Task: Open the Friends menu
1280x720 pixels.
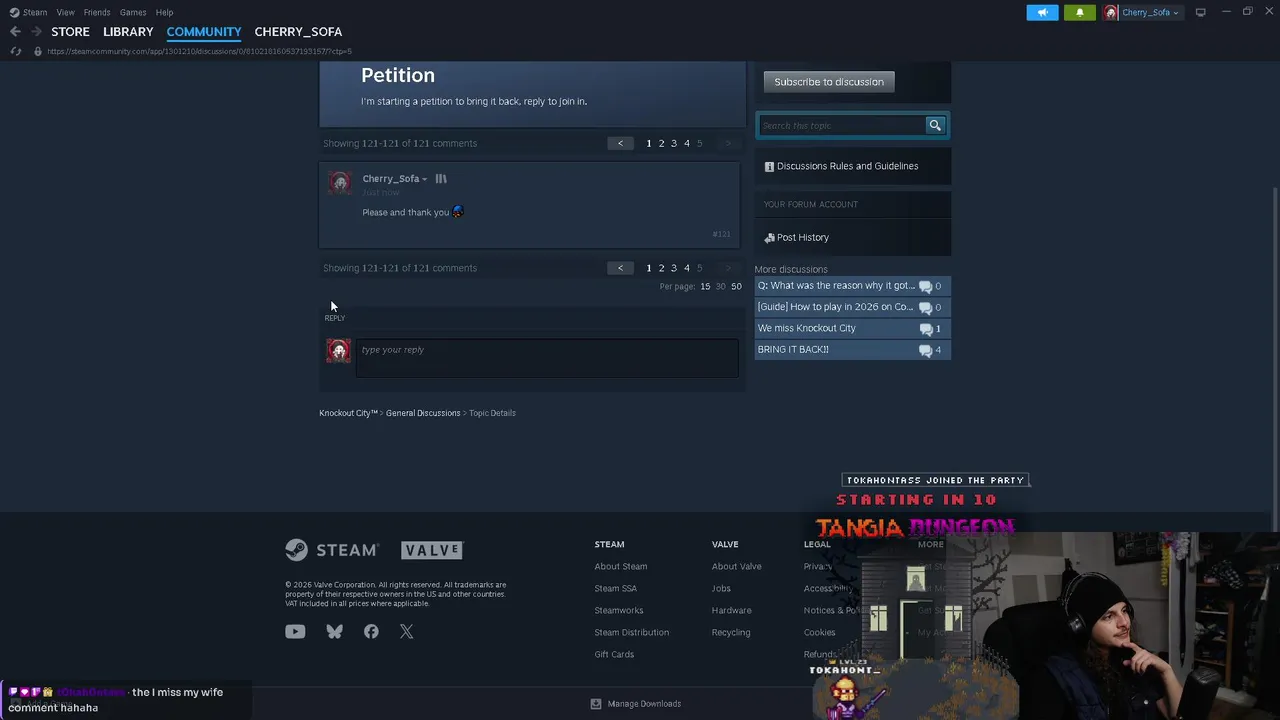Action: coord(97,12)
